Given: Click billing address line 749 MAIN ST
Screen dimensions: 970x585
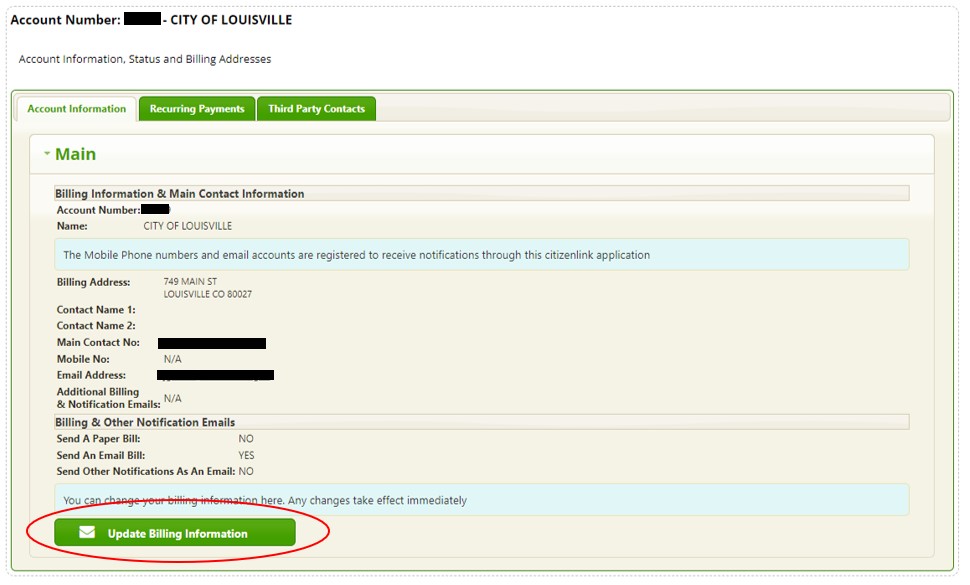Looking at the screenshot, I should coord(190,281).
